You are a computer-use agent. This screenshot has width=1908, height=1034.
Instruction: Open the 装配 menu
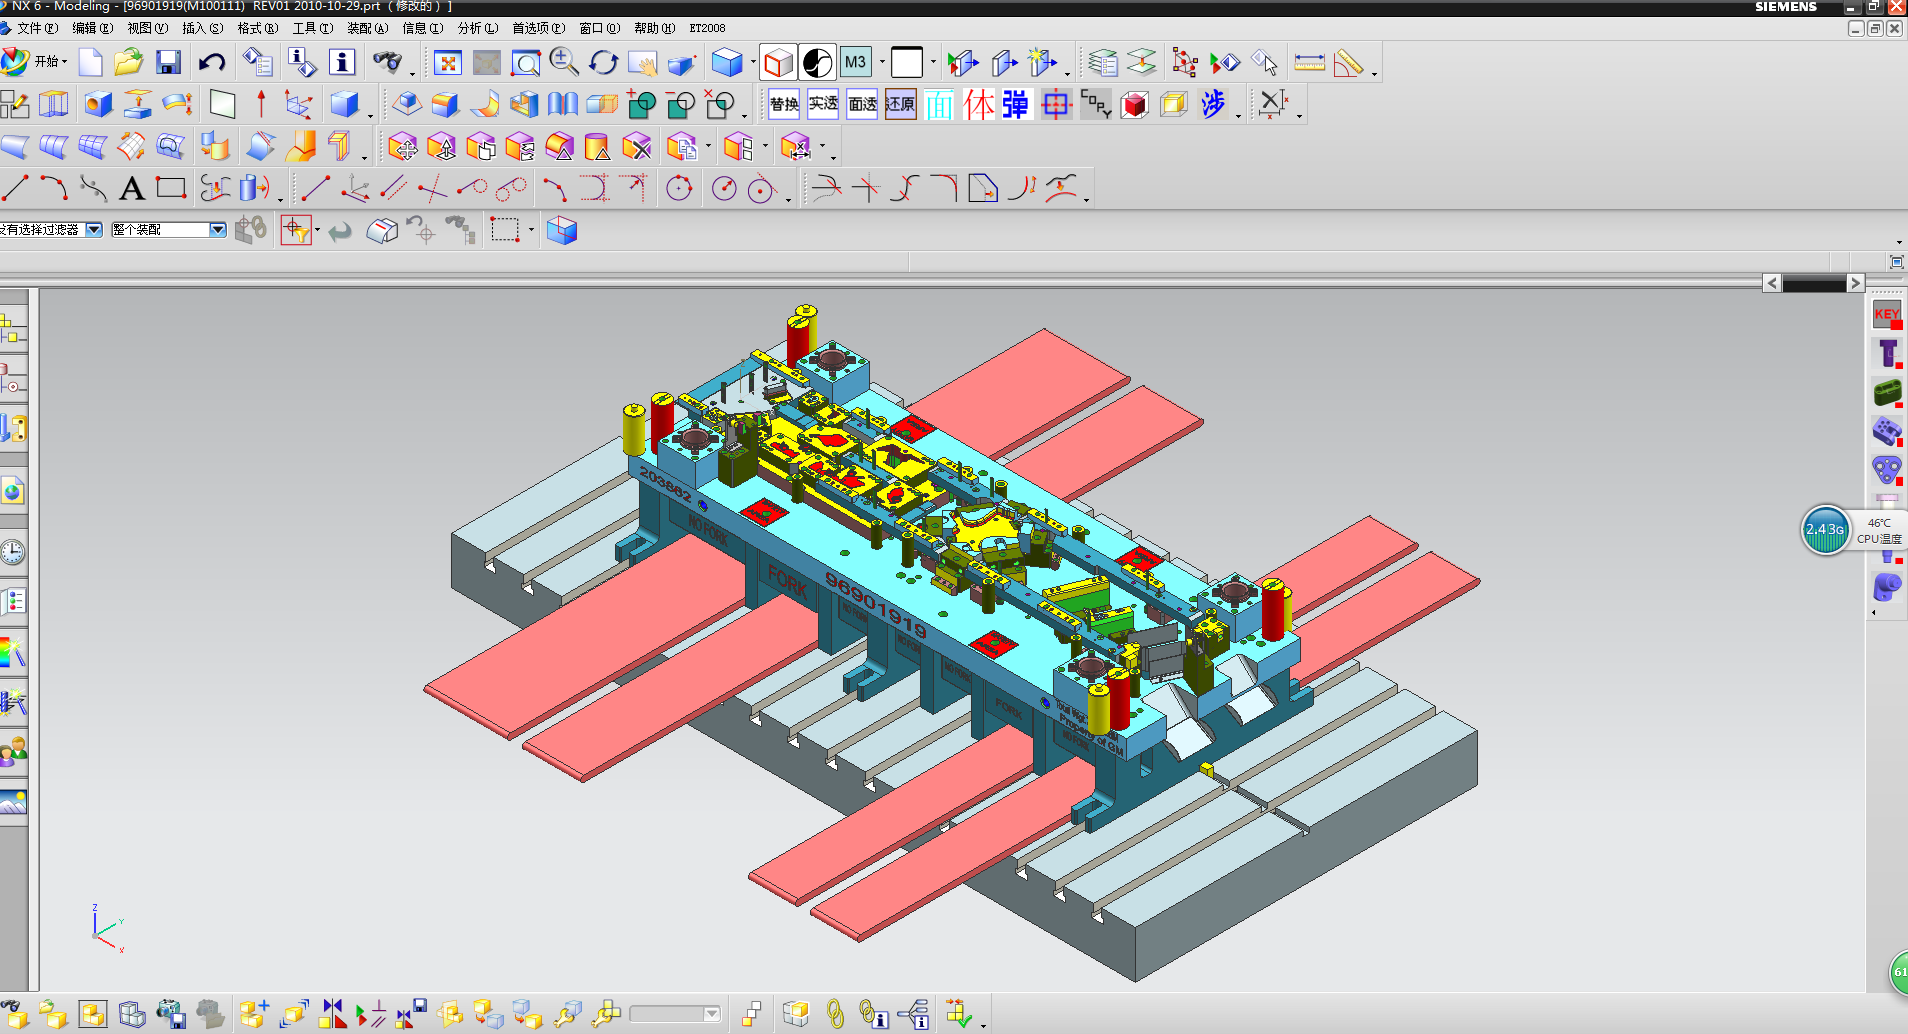367,28
